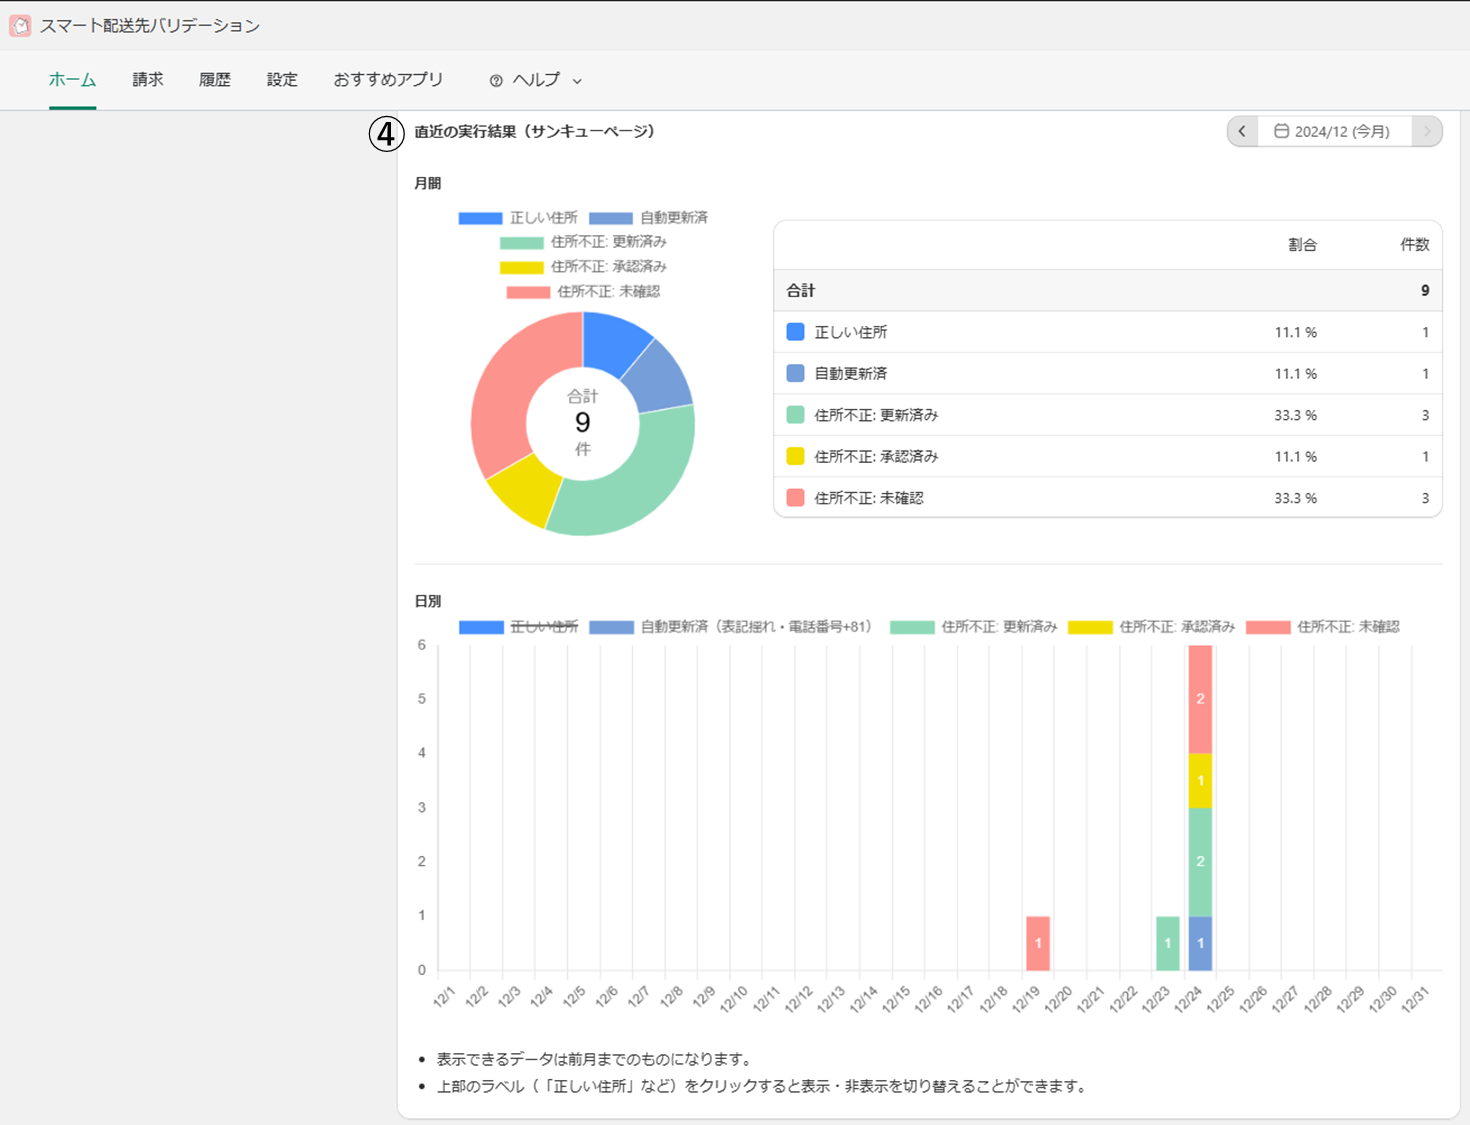1470x1125 pixels.
Task: Select the ホーム tab
Action: click(72, 80)
